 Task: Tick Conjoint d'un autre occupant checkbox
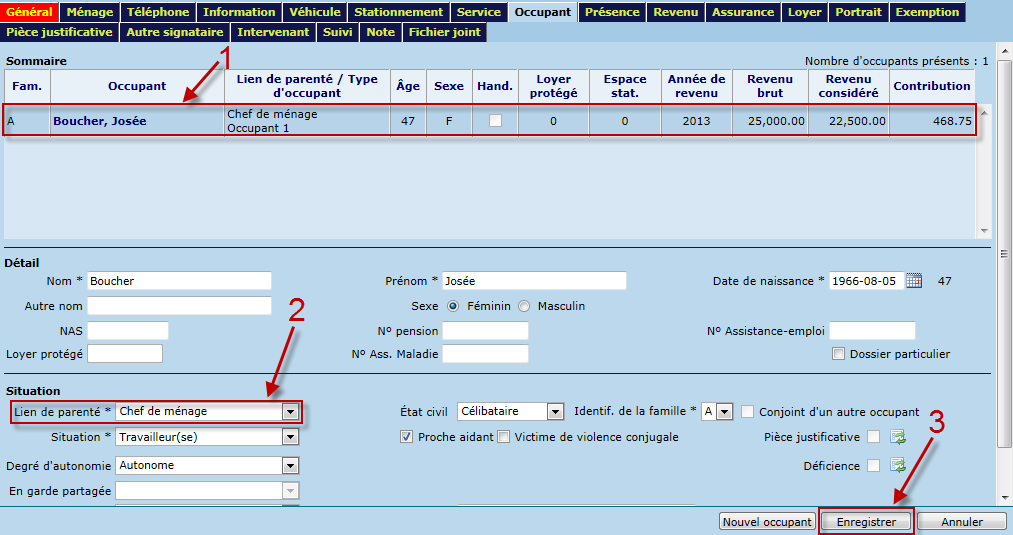[x=747, y=412]
